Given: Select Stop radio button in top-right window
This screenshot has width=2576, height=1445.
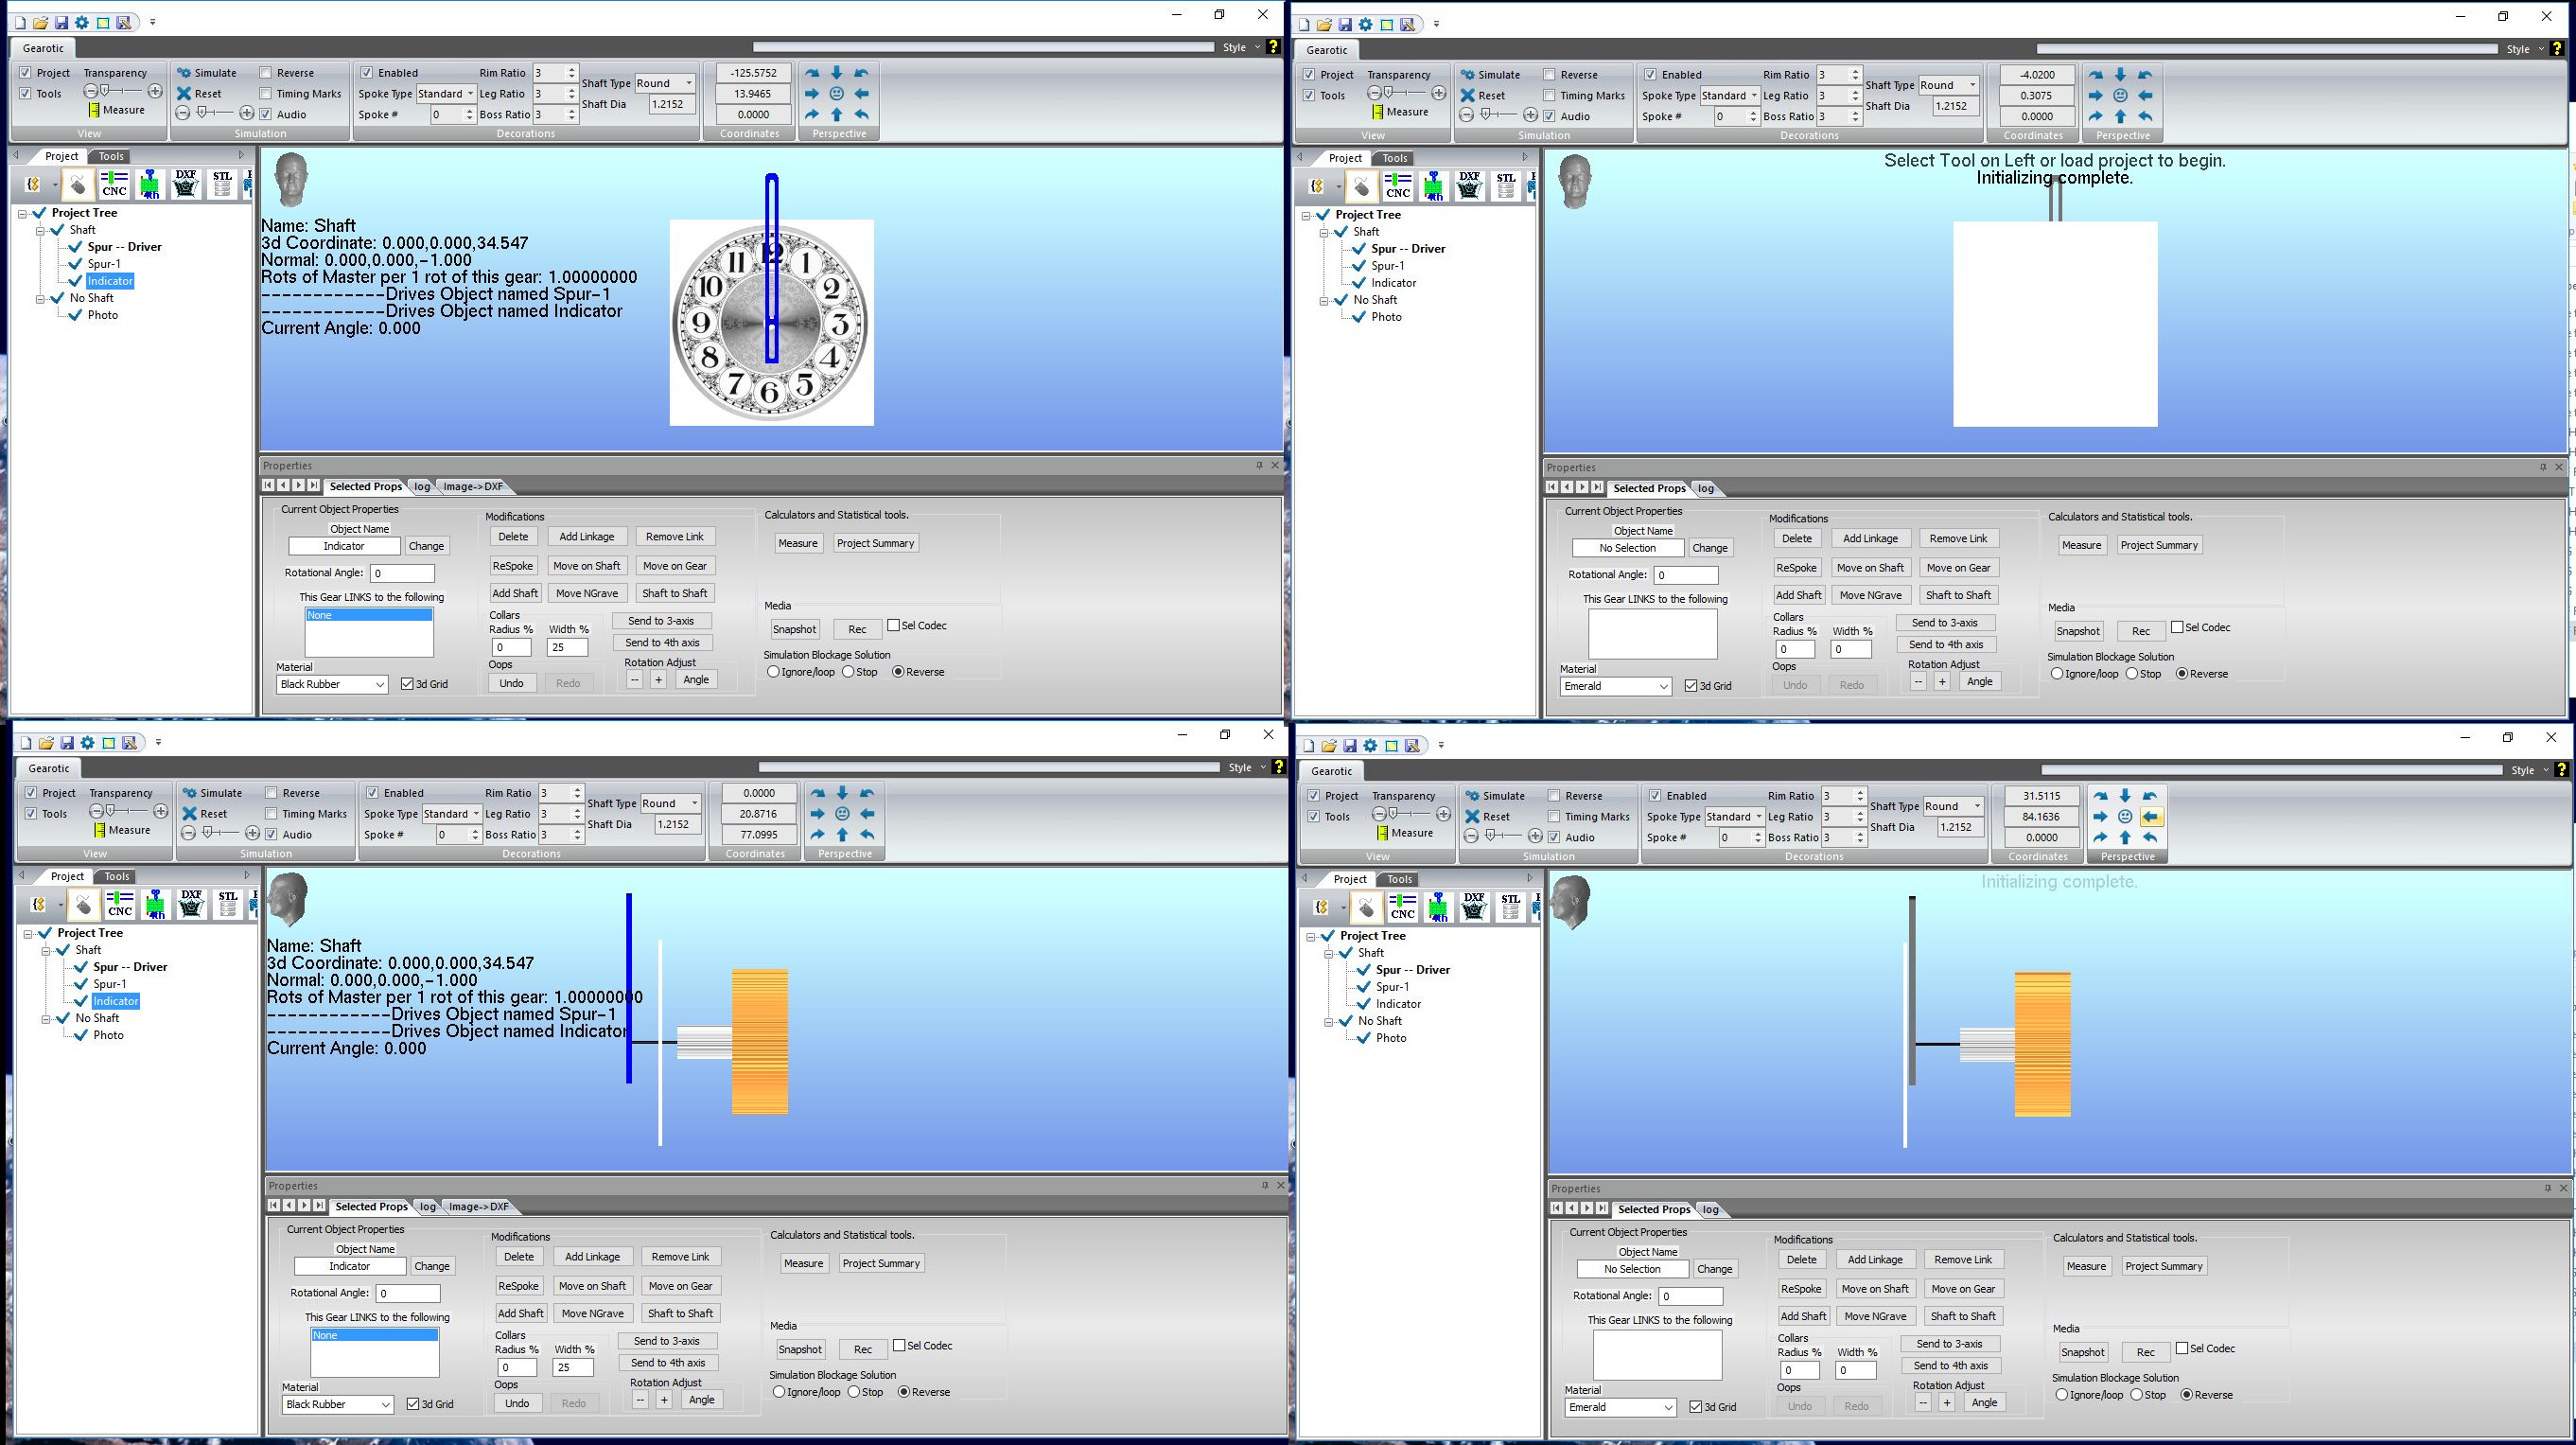Looking at the screenshot, I should click(2132, 674).
